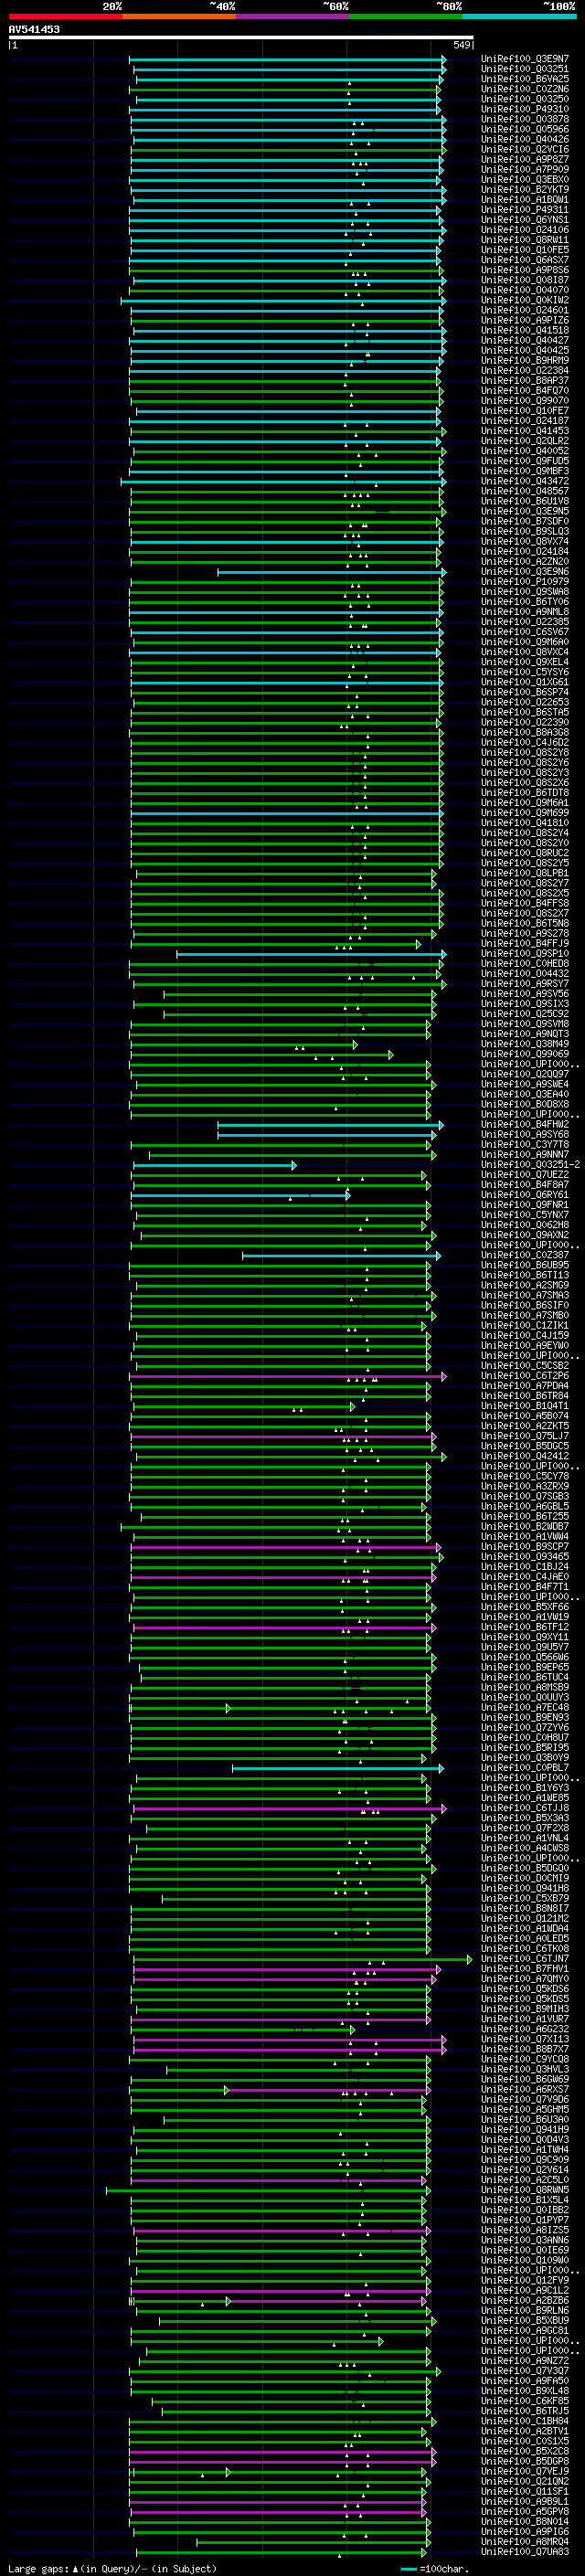Open hit UniRef100_Q3E9N7
The image size is (585, 2576).
point(525,59)
